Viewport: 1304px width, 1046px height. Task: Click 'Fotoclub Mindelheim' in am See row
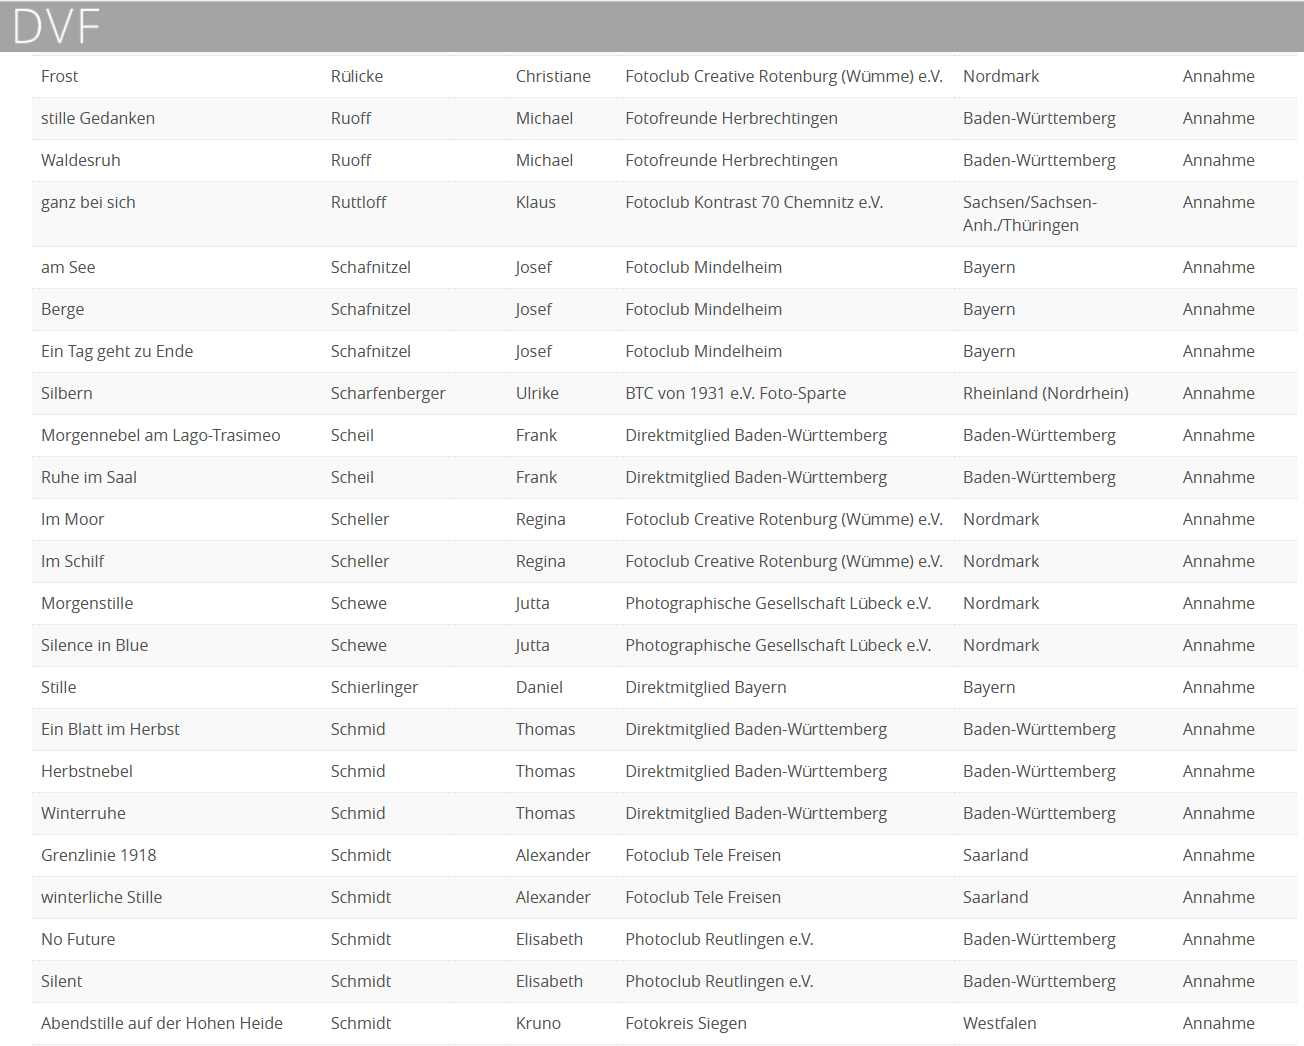click(704, 267)
